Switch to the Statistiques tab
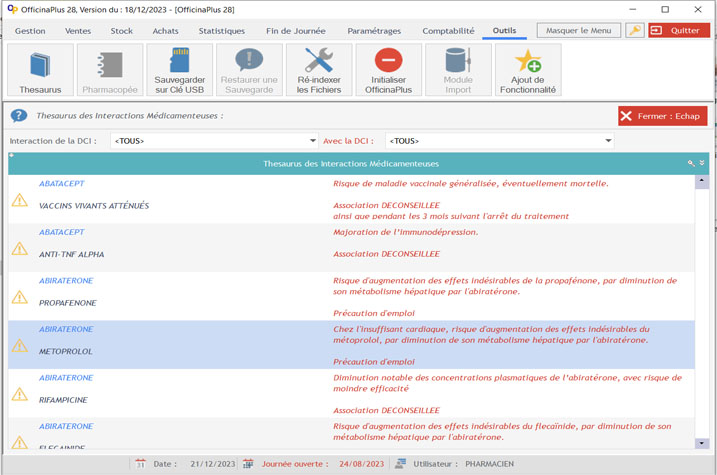 [x=221, y=31]
